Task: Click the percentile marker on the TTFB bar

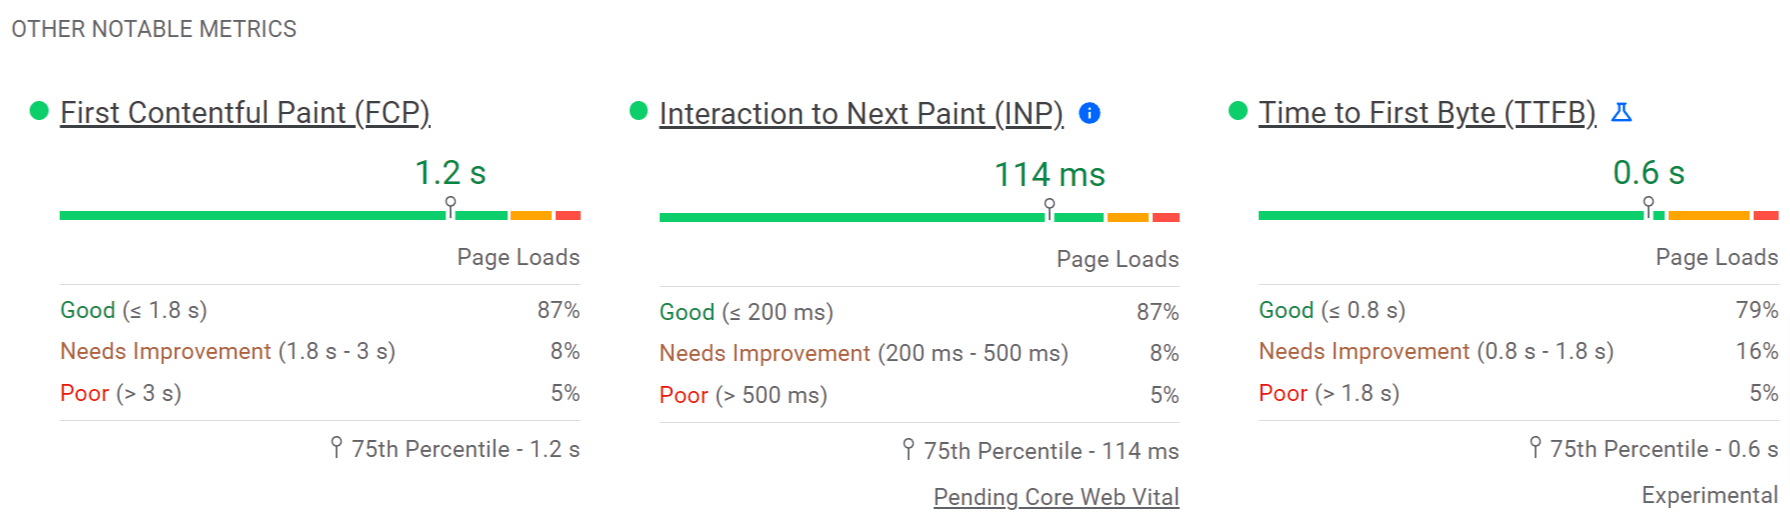Action: pyautogui.click(x=1648, y=205)
